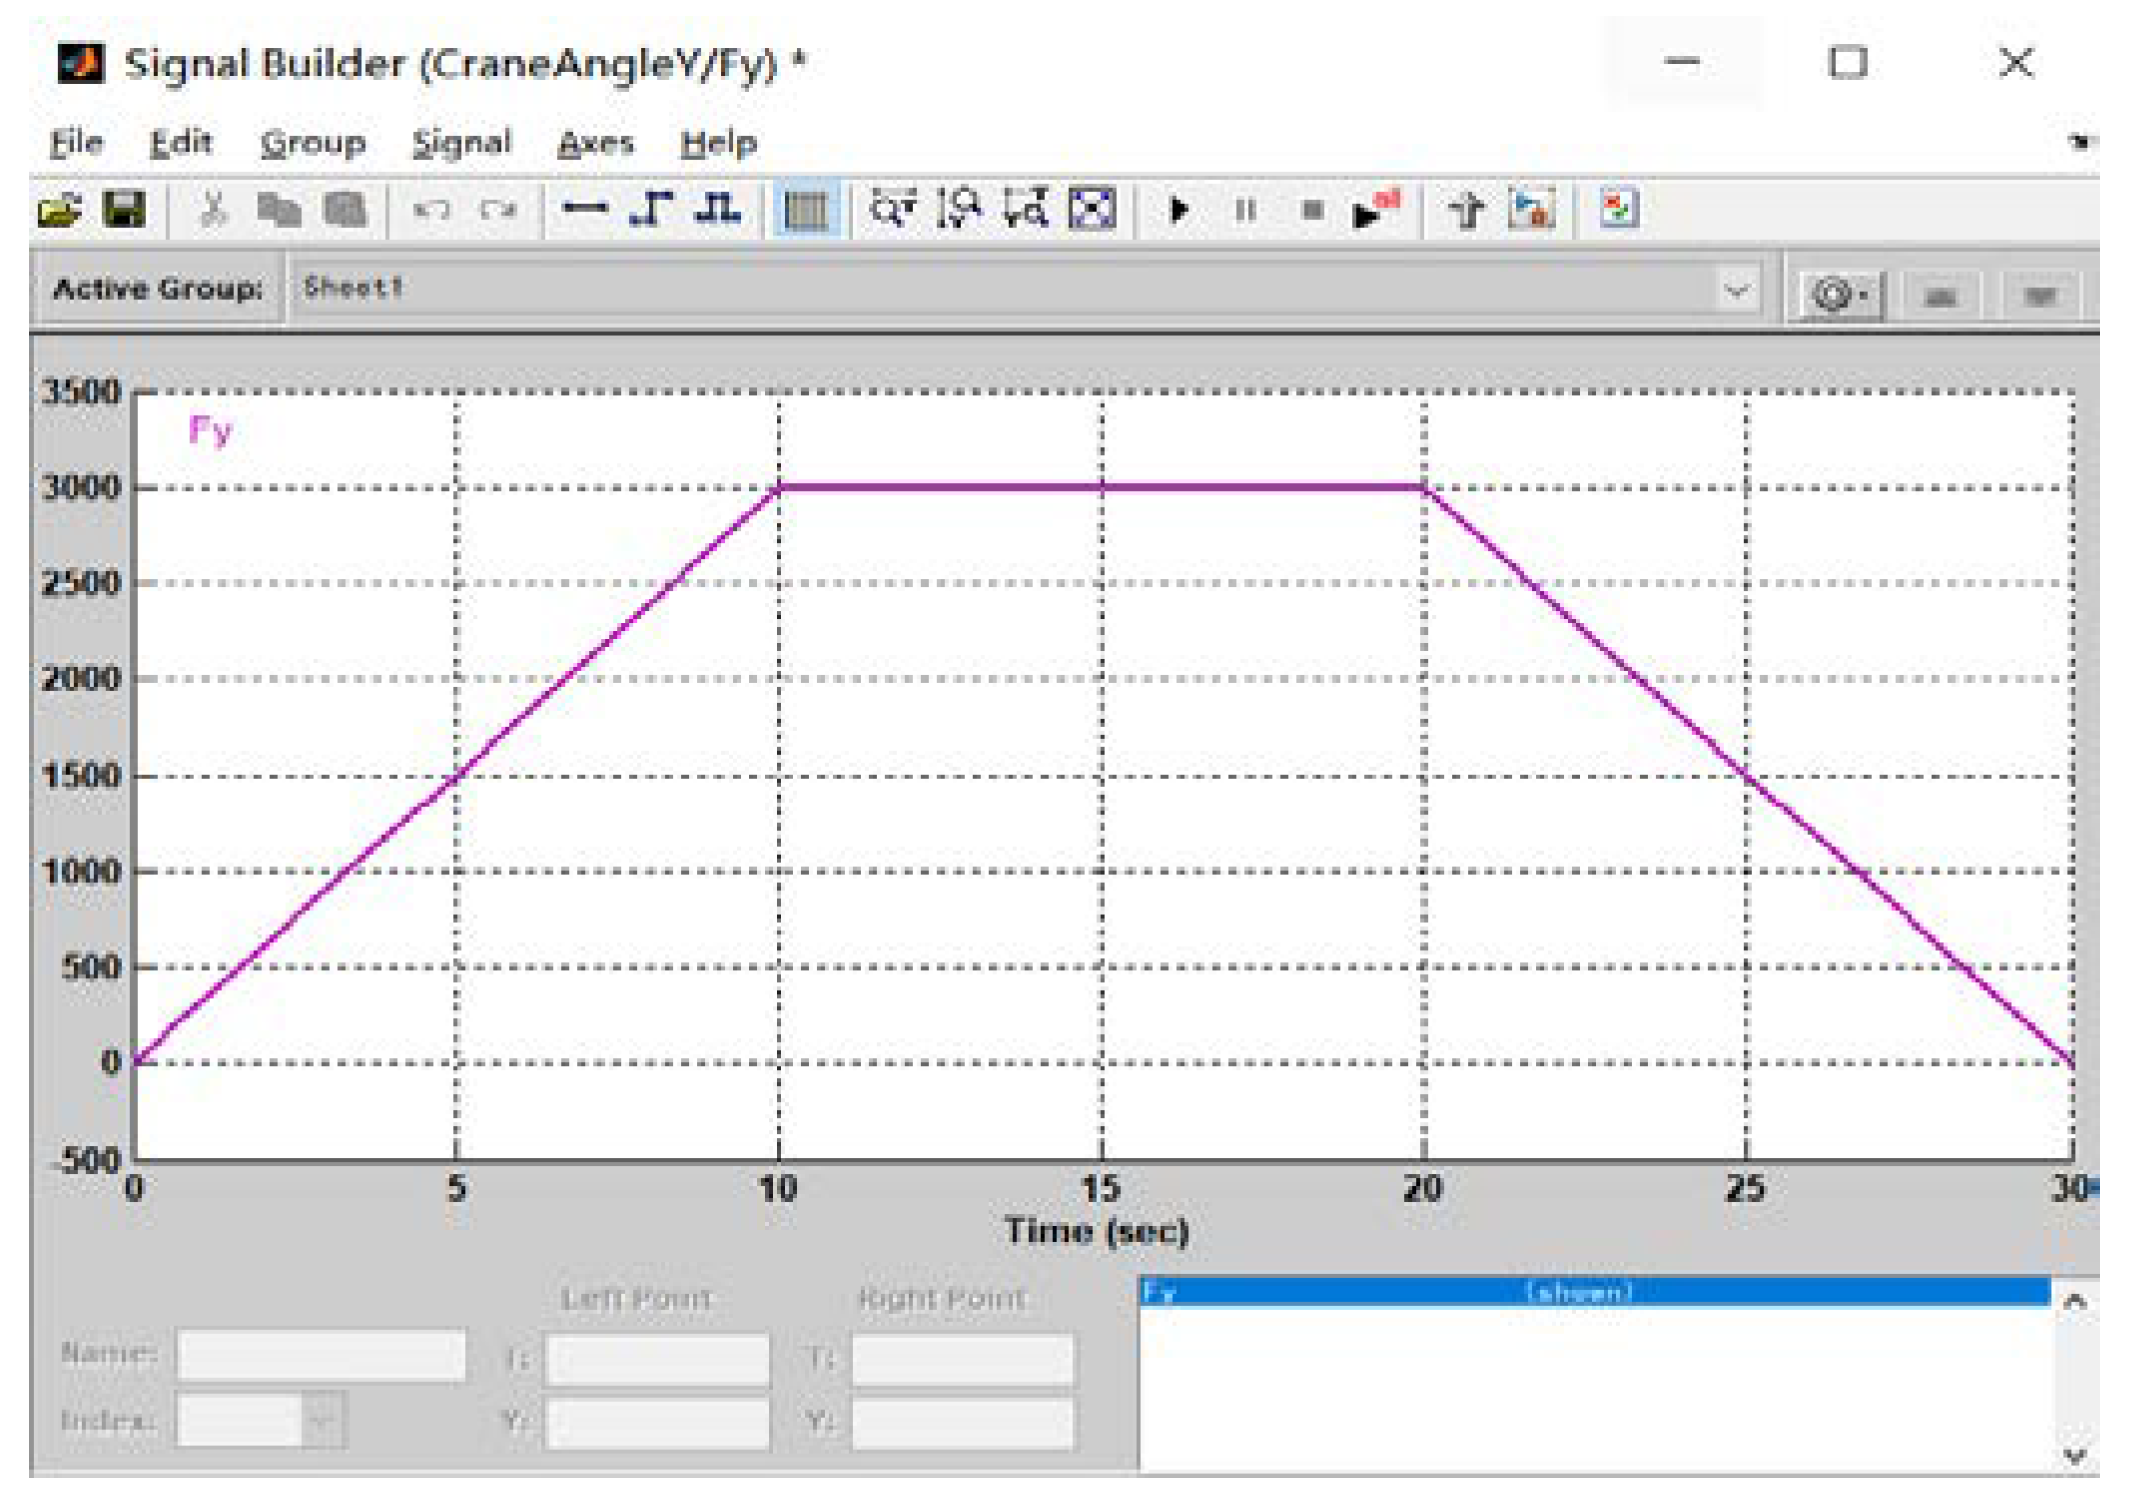The image size is (2132, 1512).
Task: Add a constant signal
Action: [584, 209]
